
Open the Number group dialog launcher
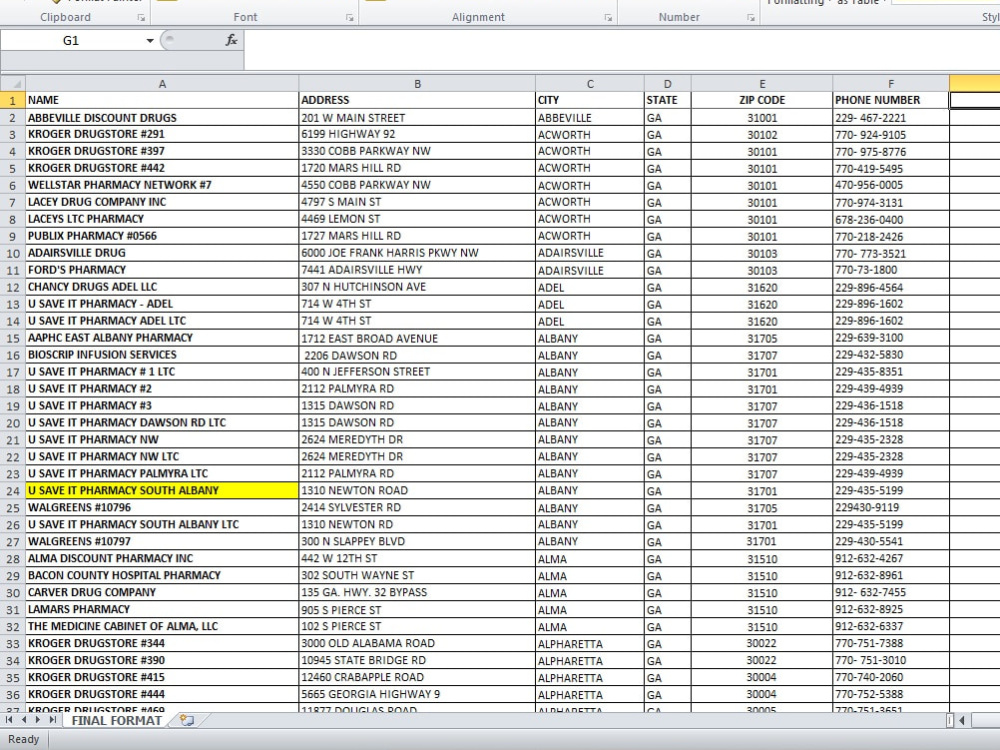(x=751, y=18)
